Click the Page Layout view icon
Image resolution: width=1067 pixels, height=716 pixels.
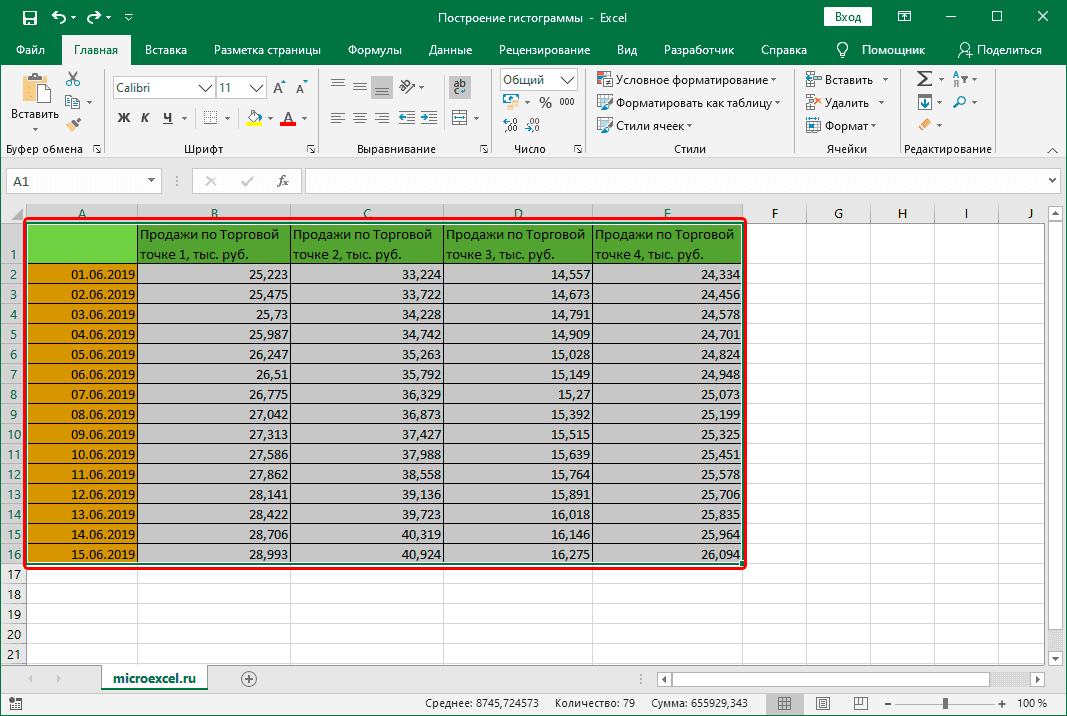[823, 702]
